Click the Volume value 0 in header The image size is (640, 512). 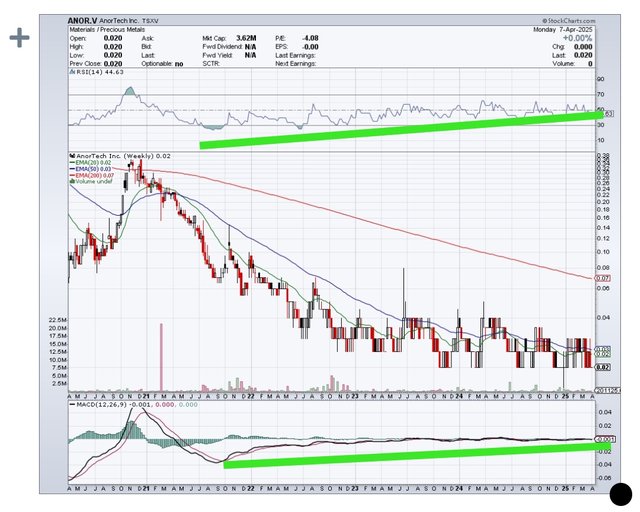tap(590, 64)
